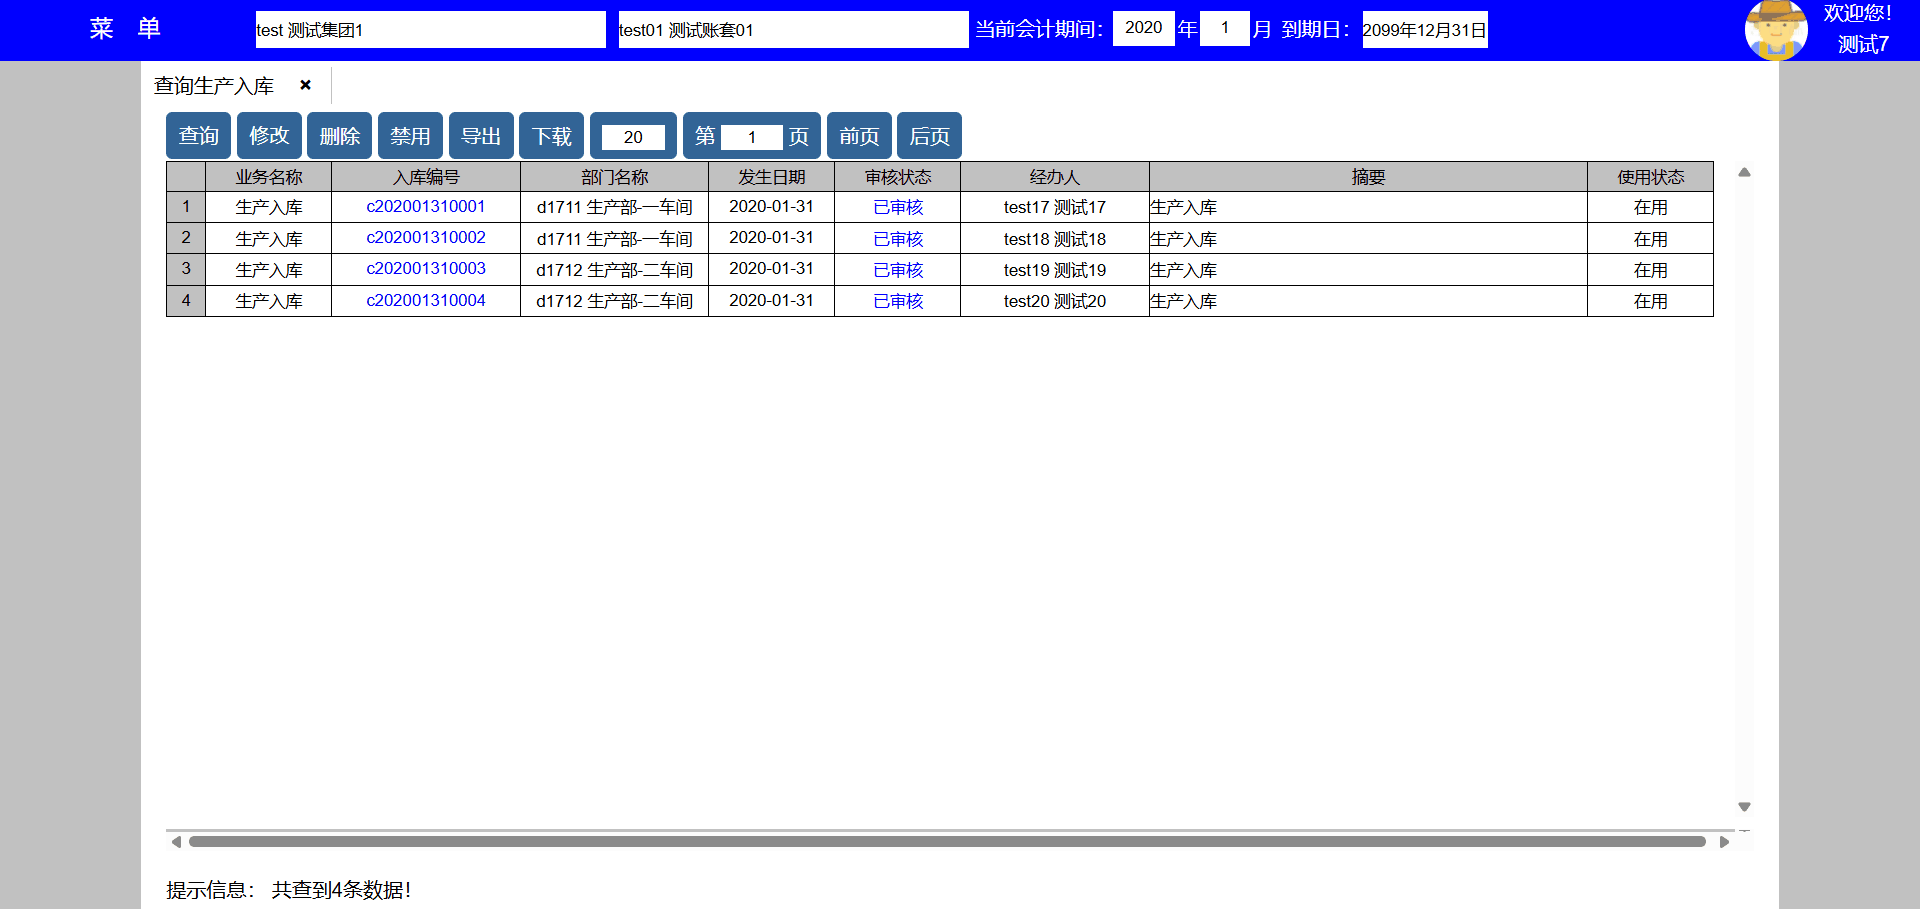Viewport: 1920px width, 909px height.
Task: Open the 已审核 status link in row 3
Action: tap(897, 270)
